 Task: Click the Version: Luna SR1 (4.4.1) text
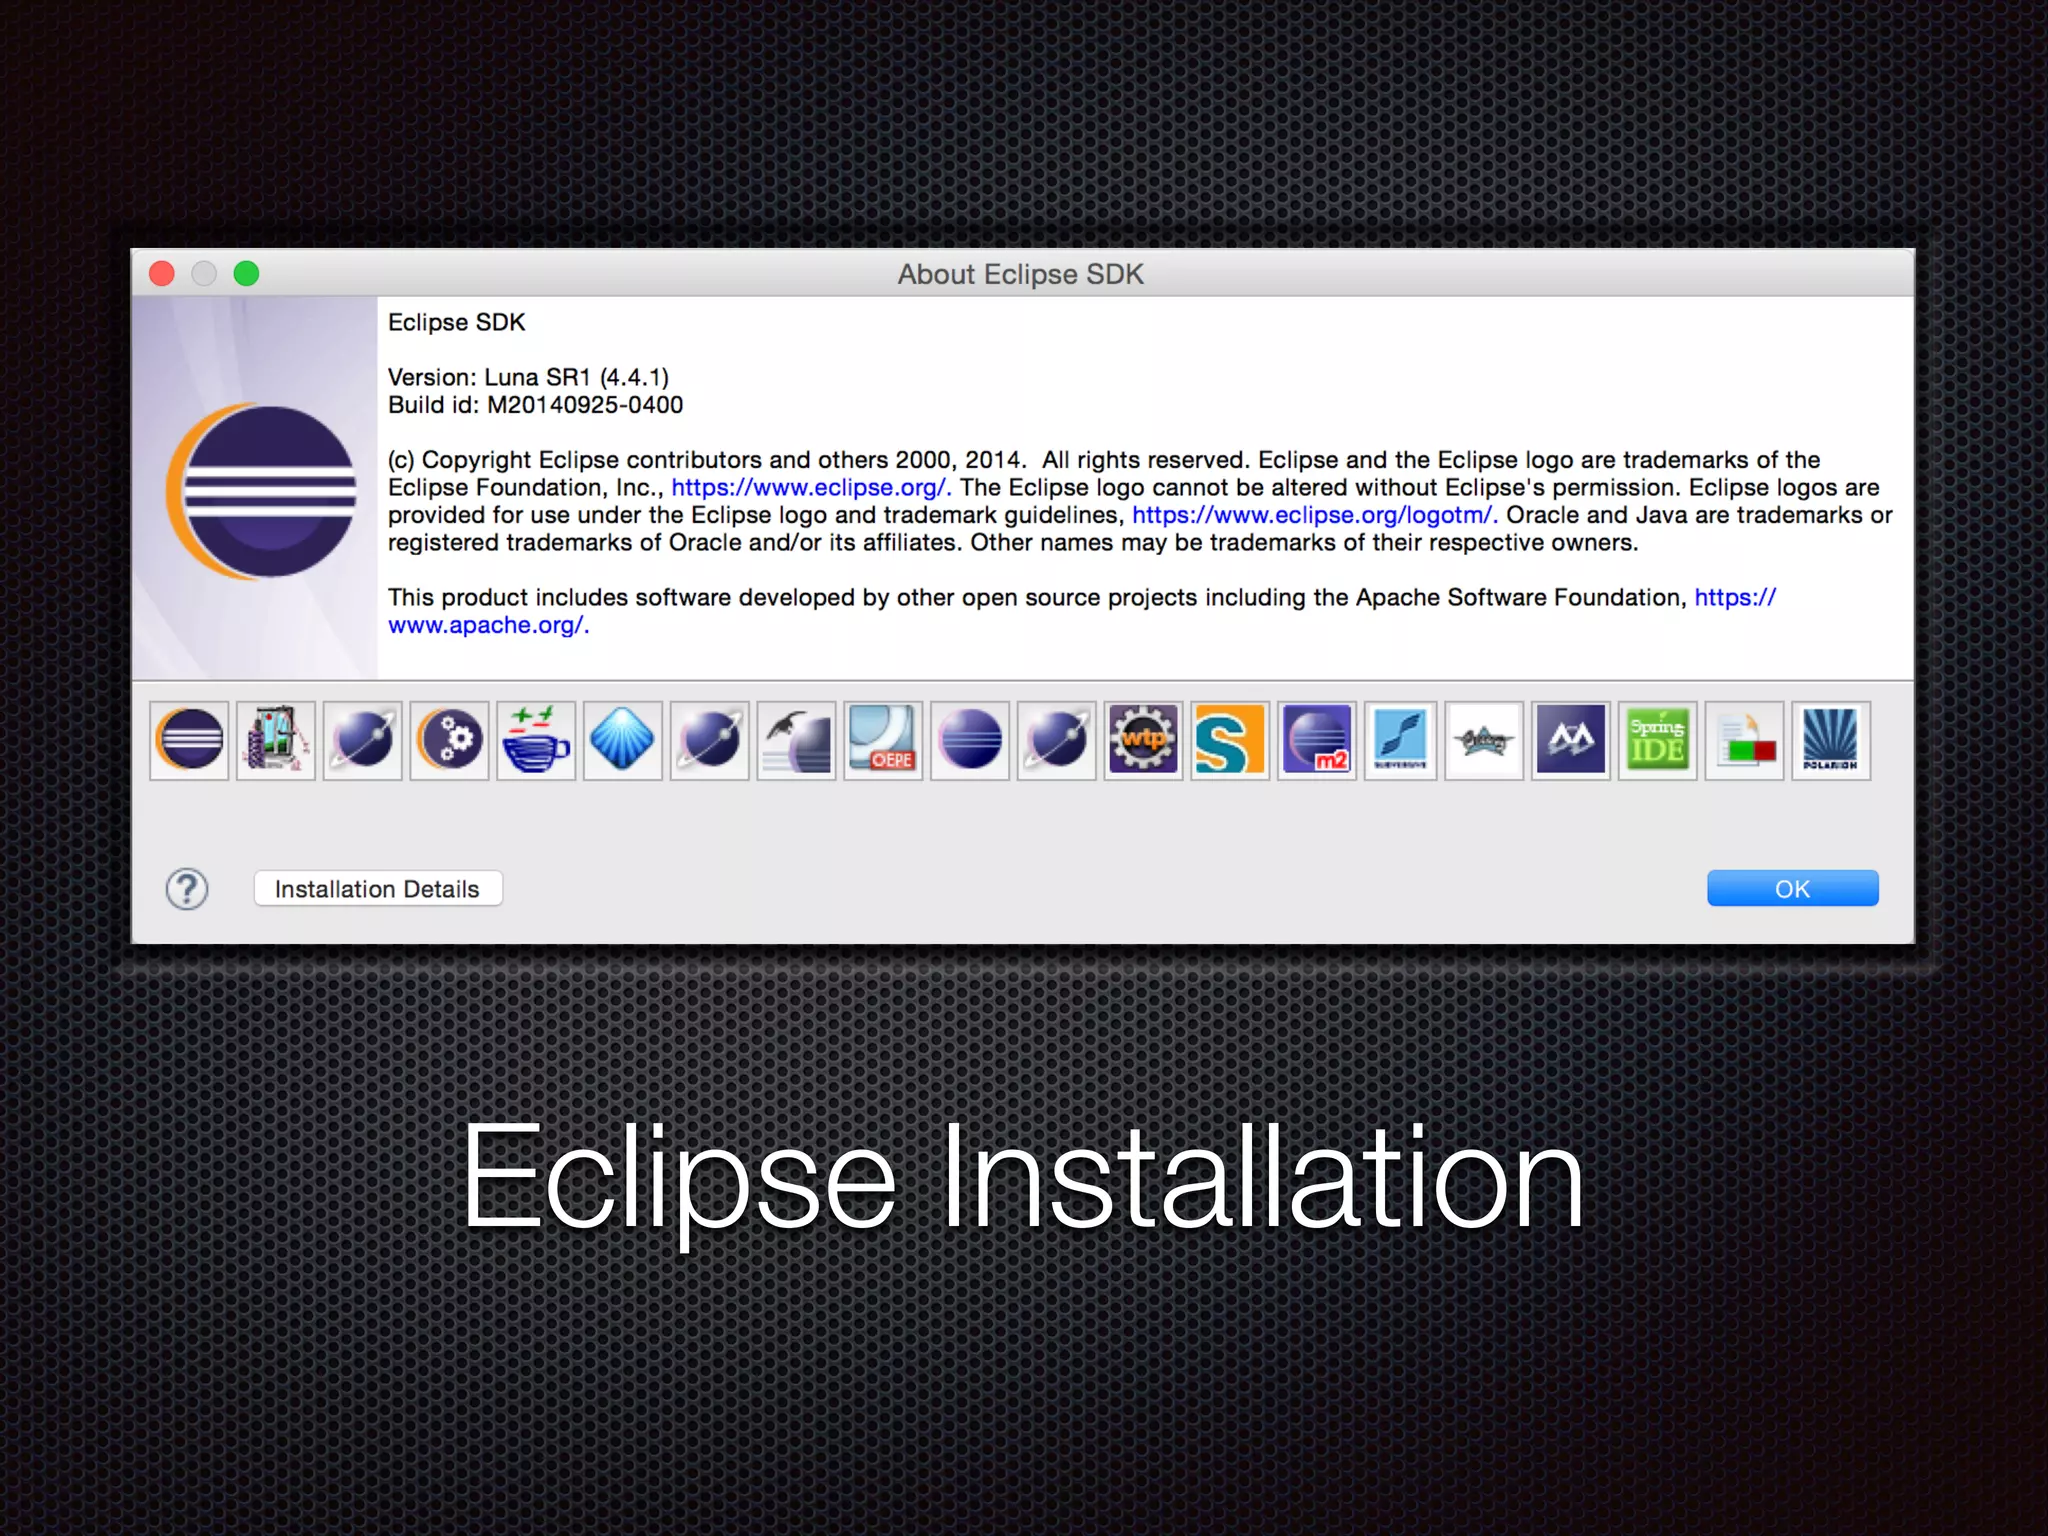tap(528, 377)
